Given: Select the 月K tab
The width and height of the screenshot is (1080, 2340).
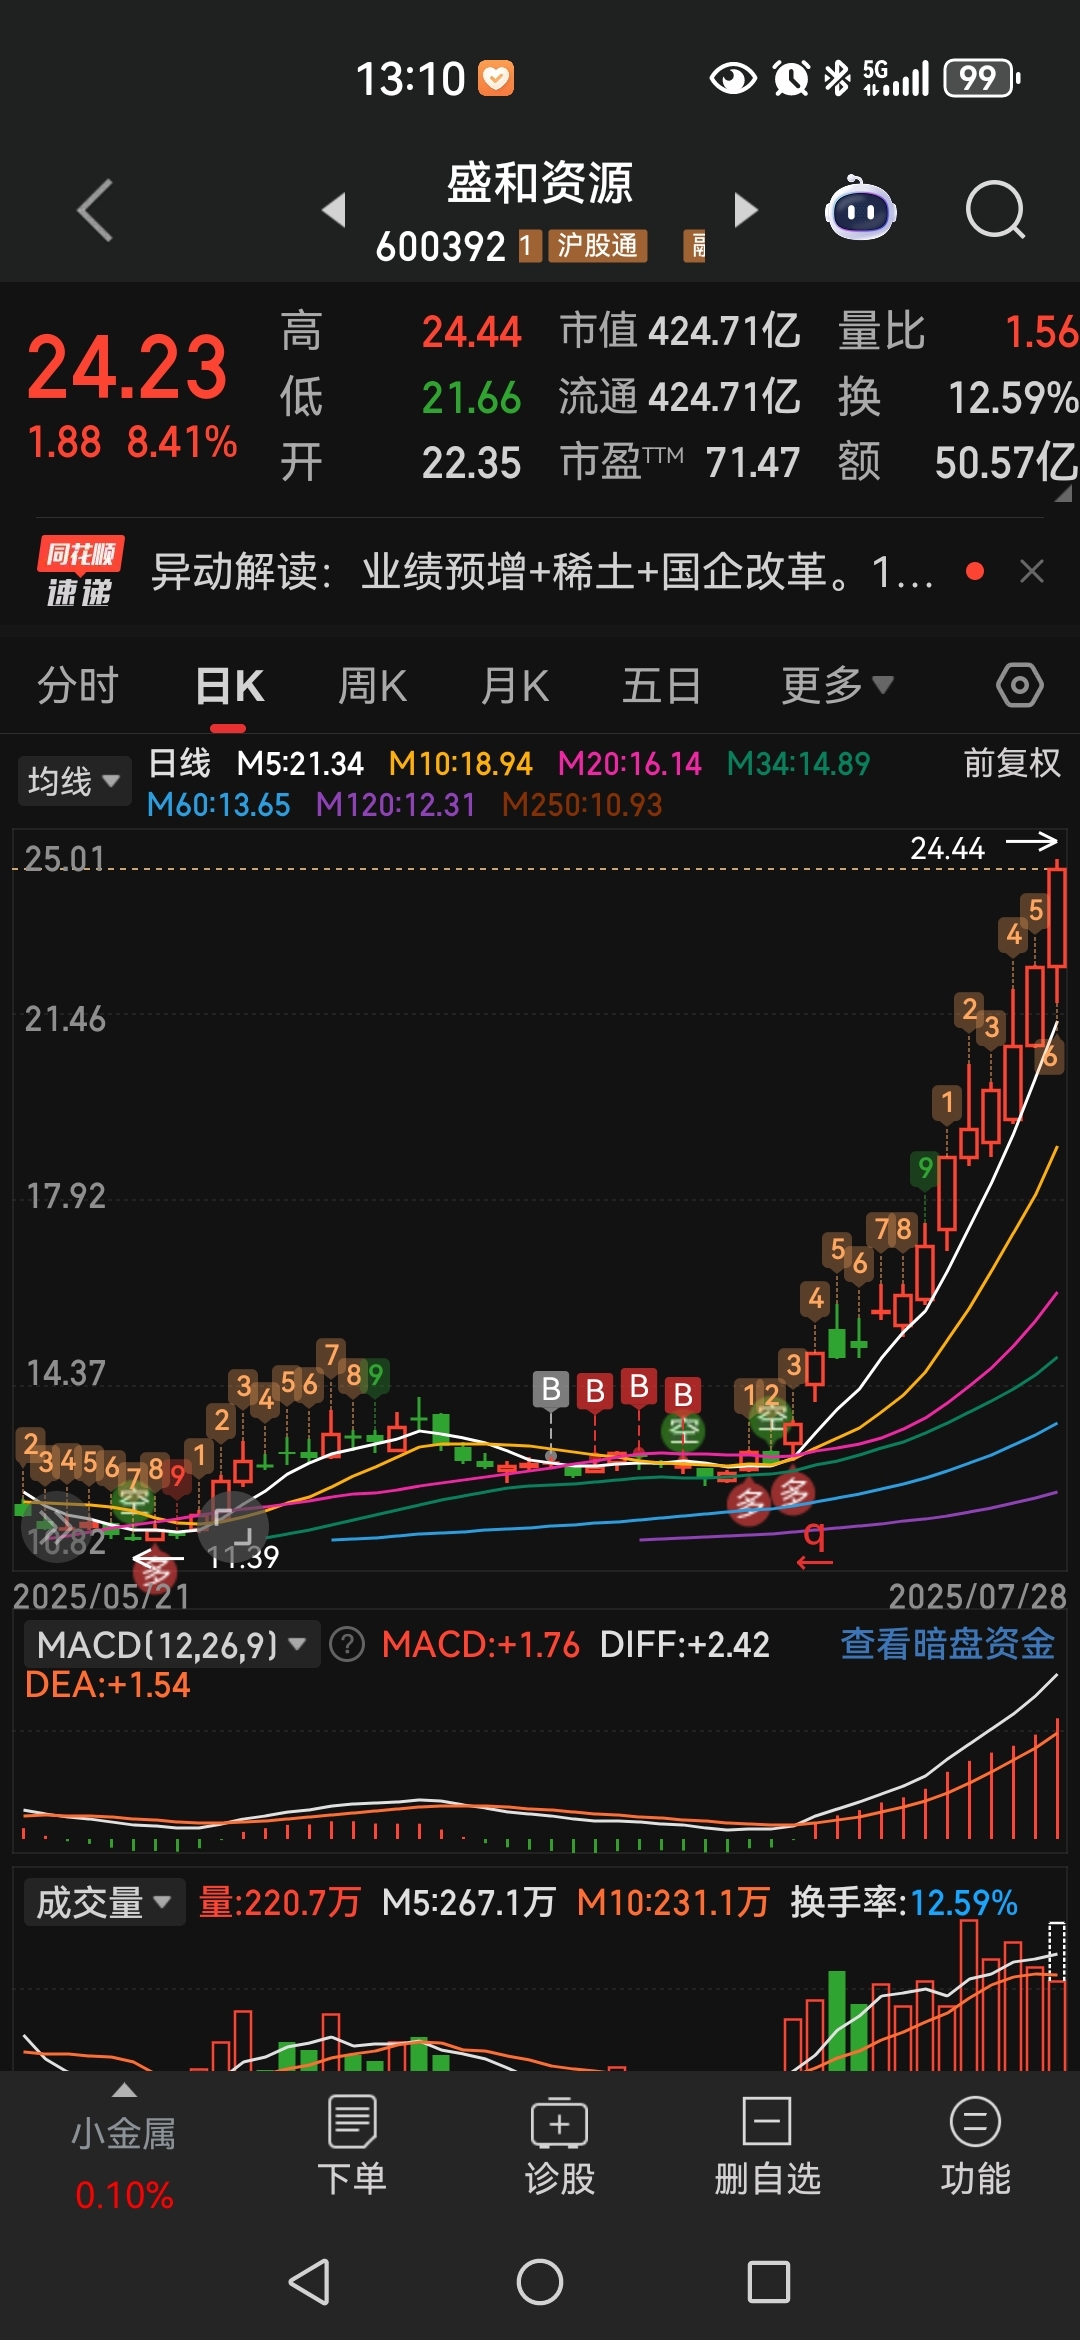Looking at the screenshot, I should (x=515, y=686).
